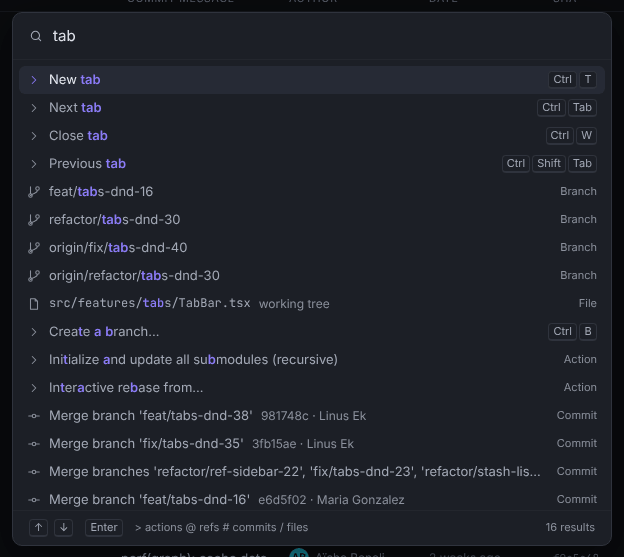Click '> actions @ refs # commits / files' hint
This screenshot has height=557, width=624.
(x=221, y=528)
